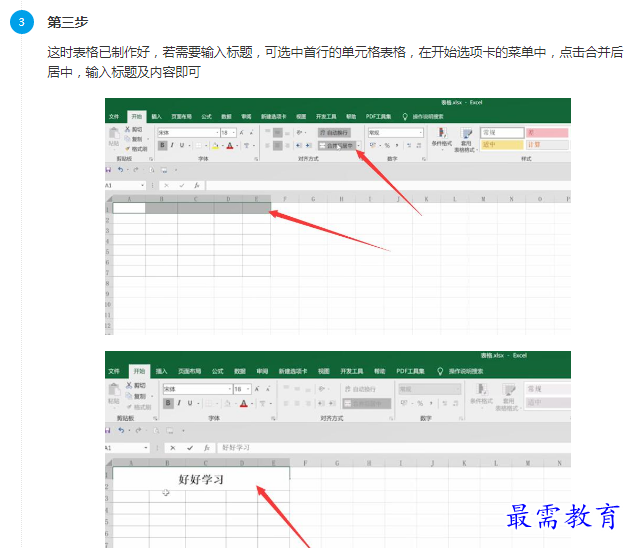Open name box dropdown in 好好学习 Excel screenshot
Screen dimensions: 628x548
point(146,448)
